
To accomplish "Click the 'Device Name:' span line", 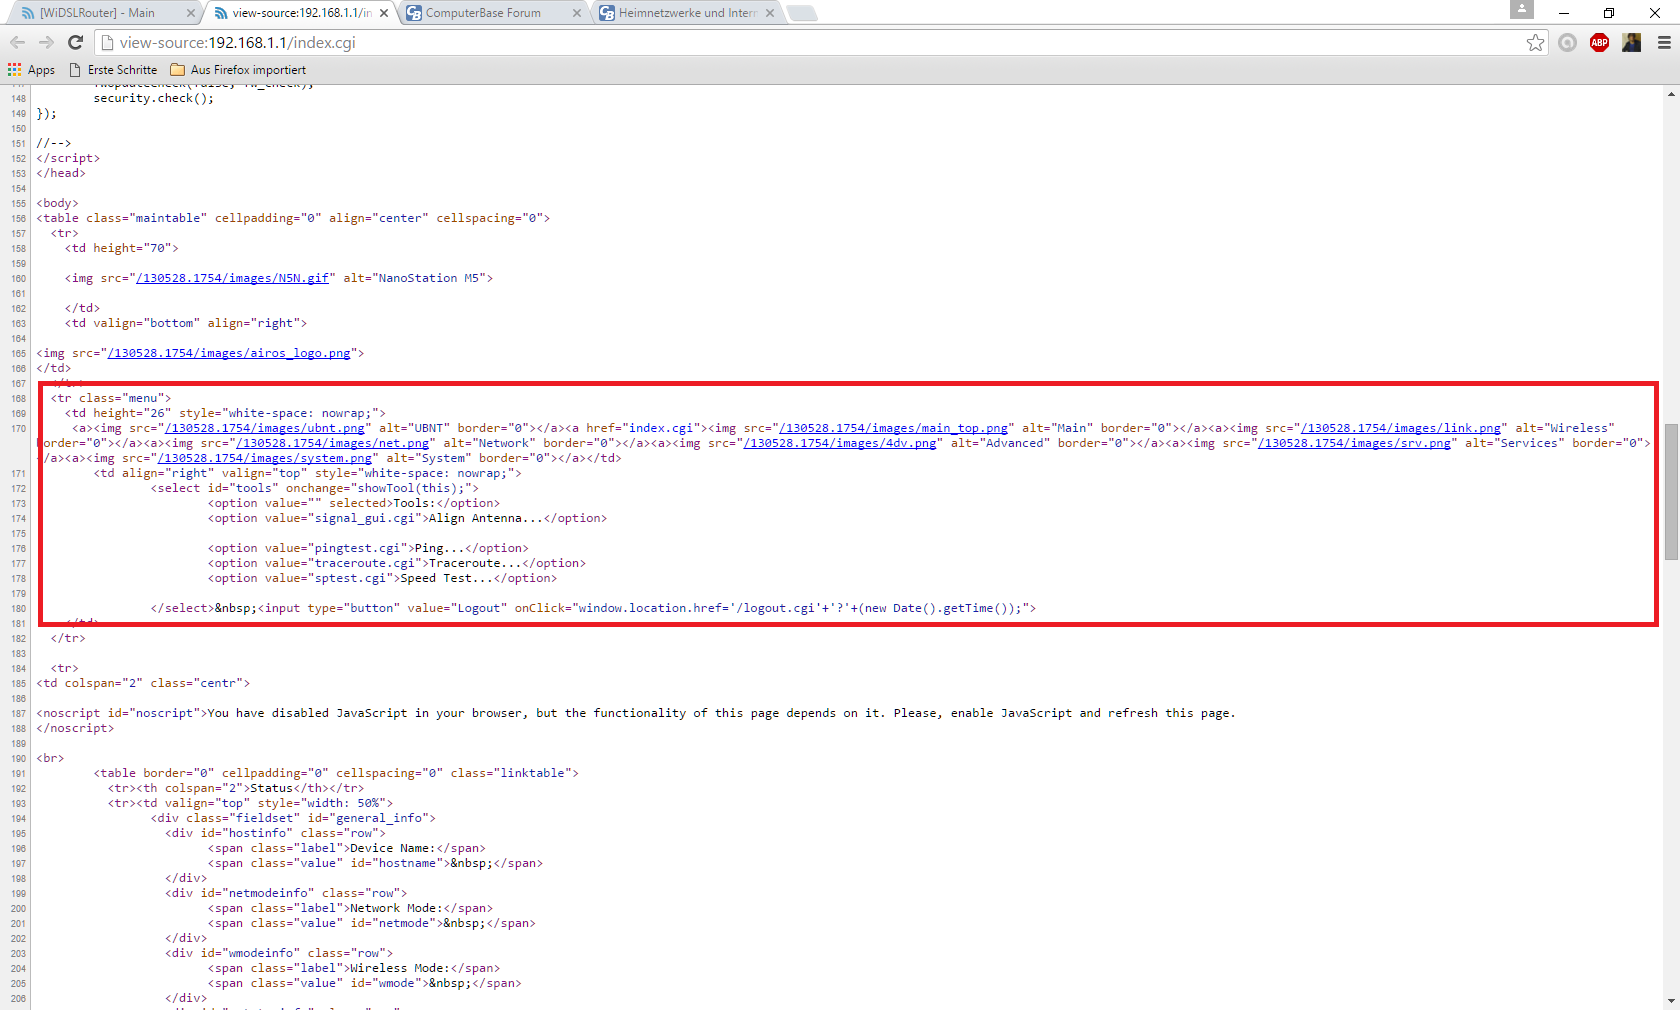I will pos(347,848).
